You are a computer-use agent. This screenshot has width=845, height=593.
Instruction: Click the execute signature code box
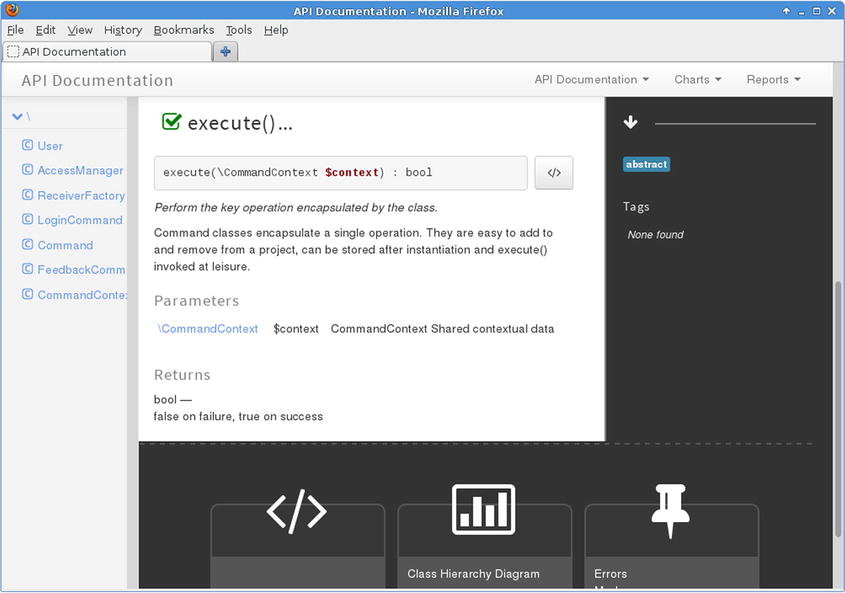coord(341,173)
